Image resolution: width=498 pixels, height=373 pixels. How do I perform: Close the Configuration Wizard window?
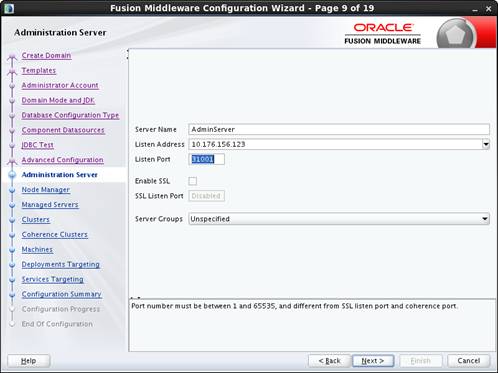pyautogui.click(x=489, y=9)
